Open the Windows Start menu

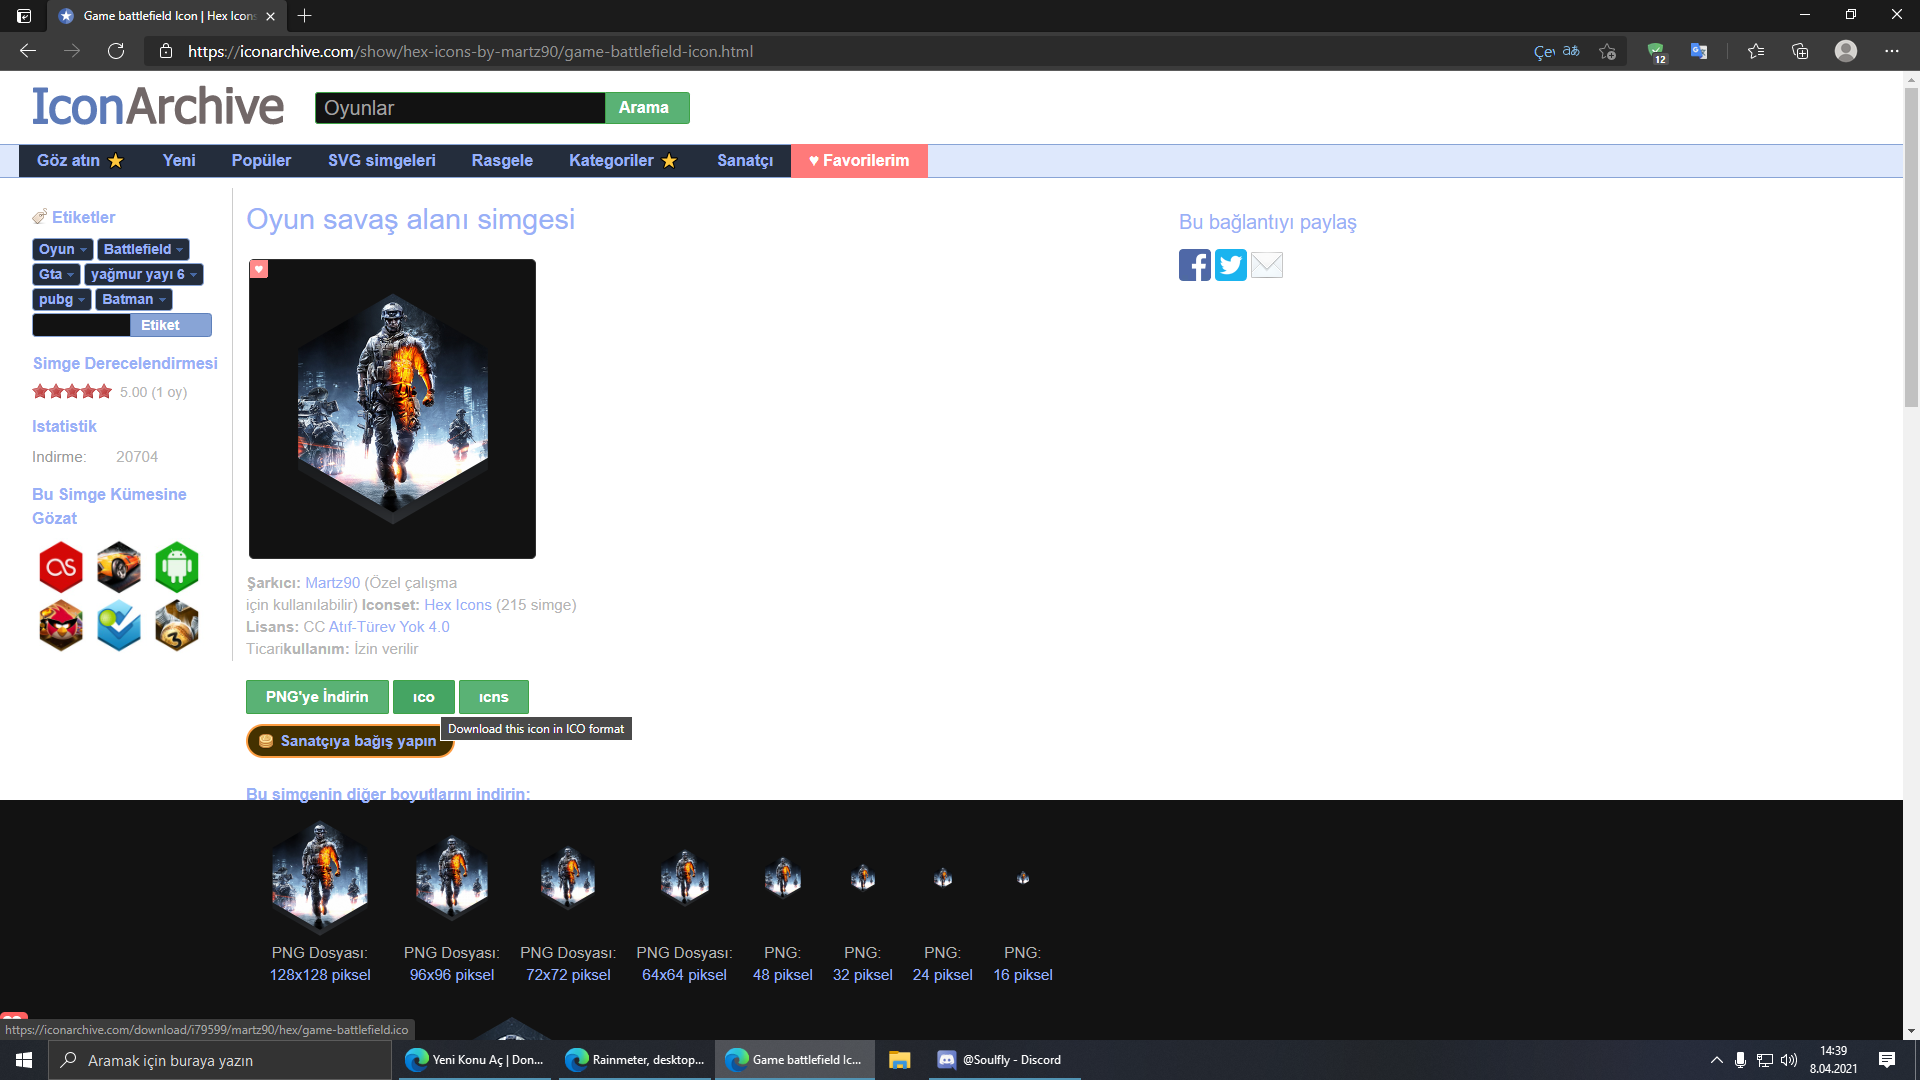tap(24, 1060)
